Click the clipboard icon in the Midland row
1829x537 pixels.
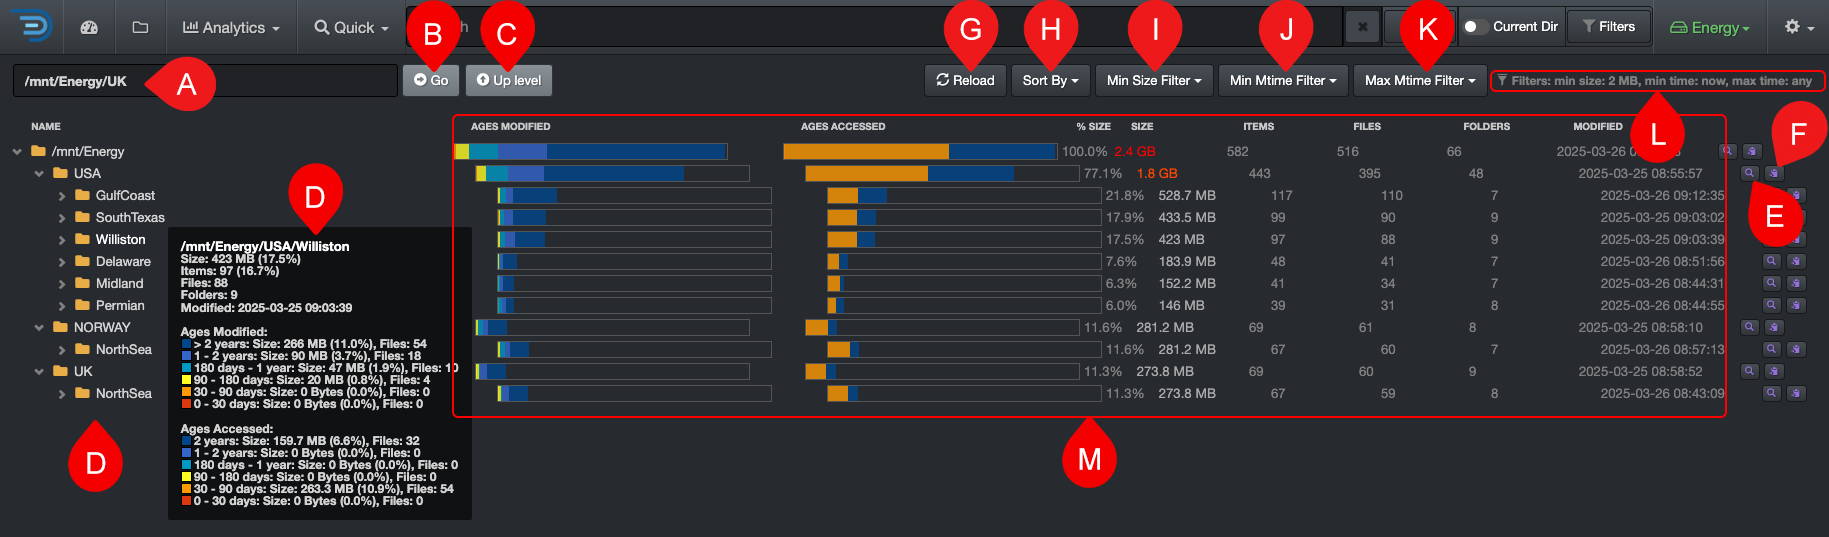[1796, 283]
